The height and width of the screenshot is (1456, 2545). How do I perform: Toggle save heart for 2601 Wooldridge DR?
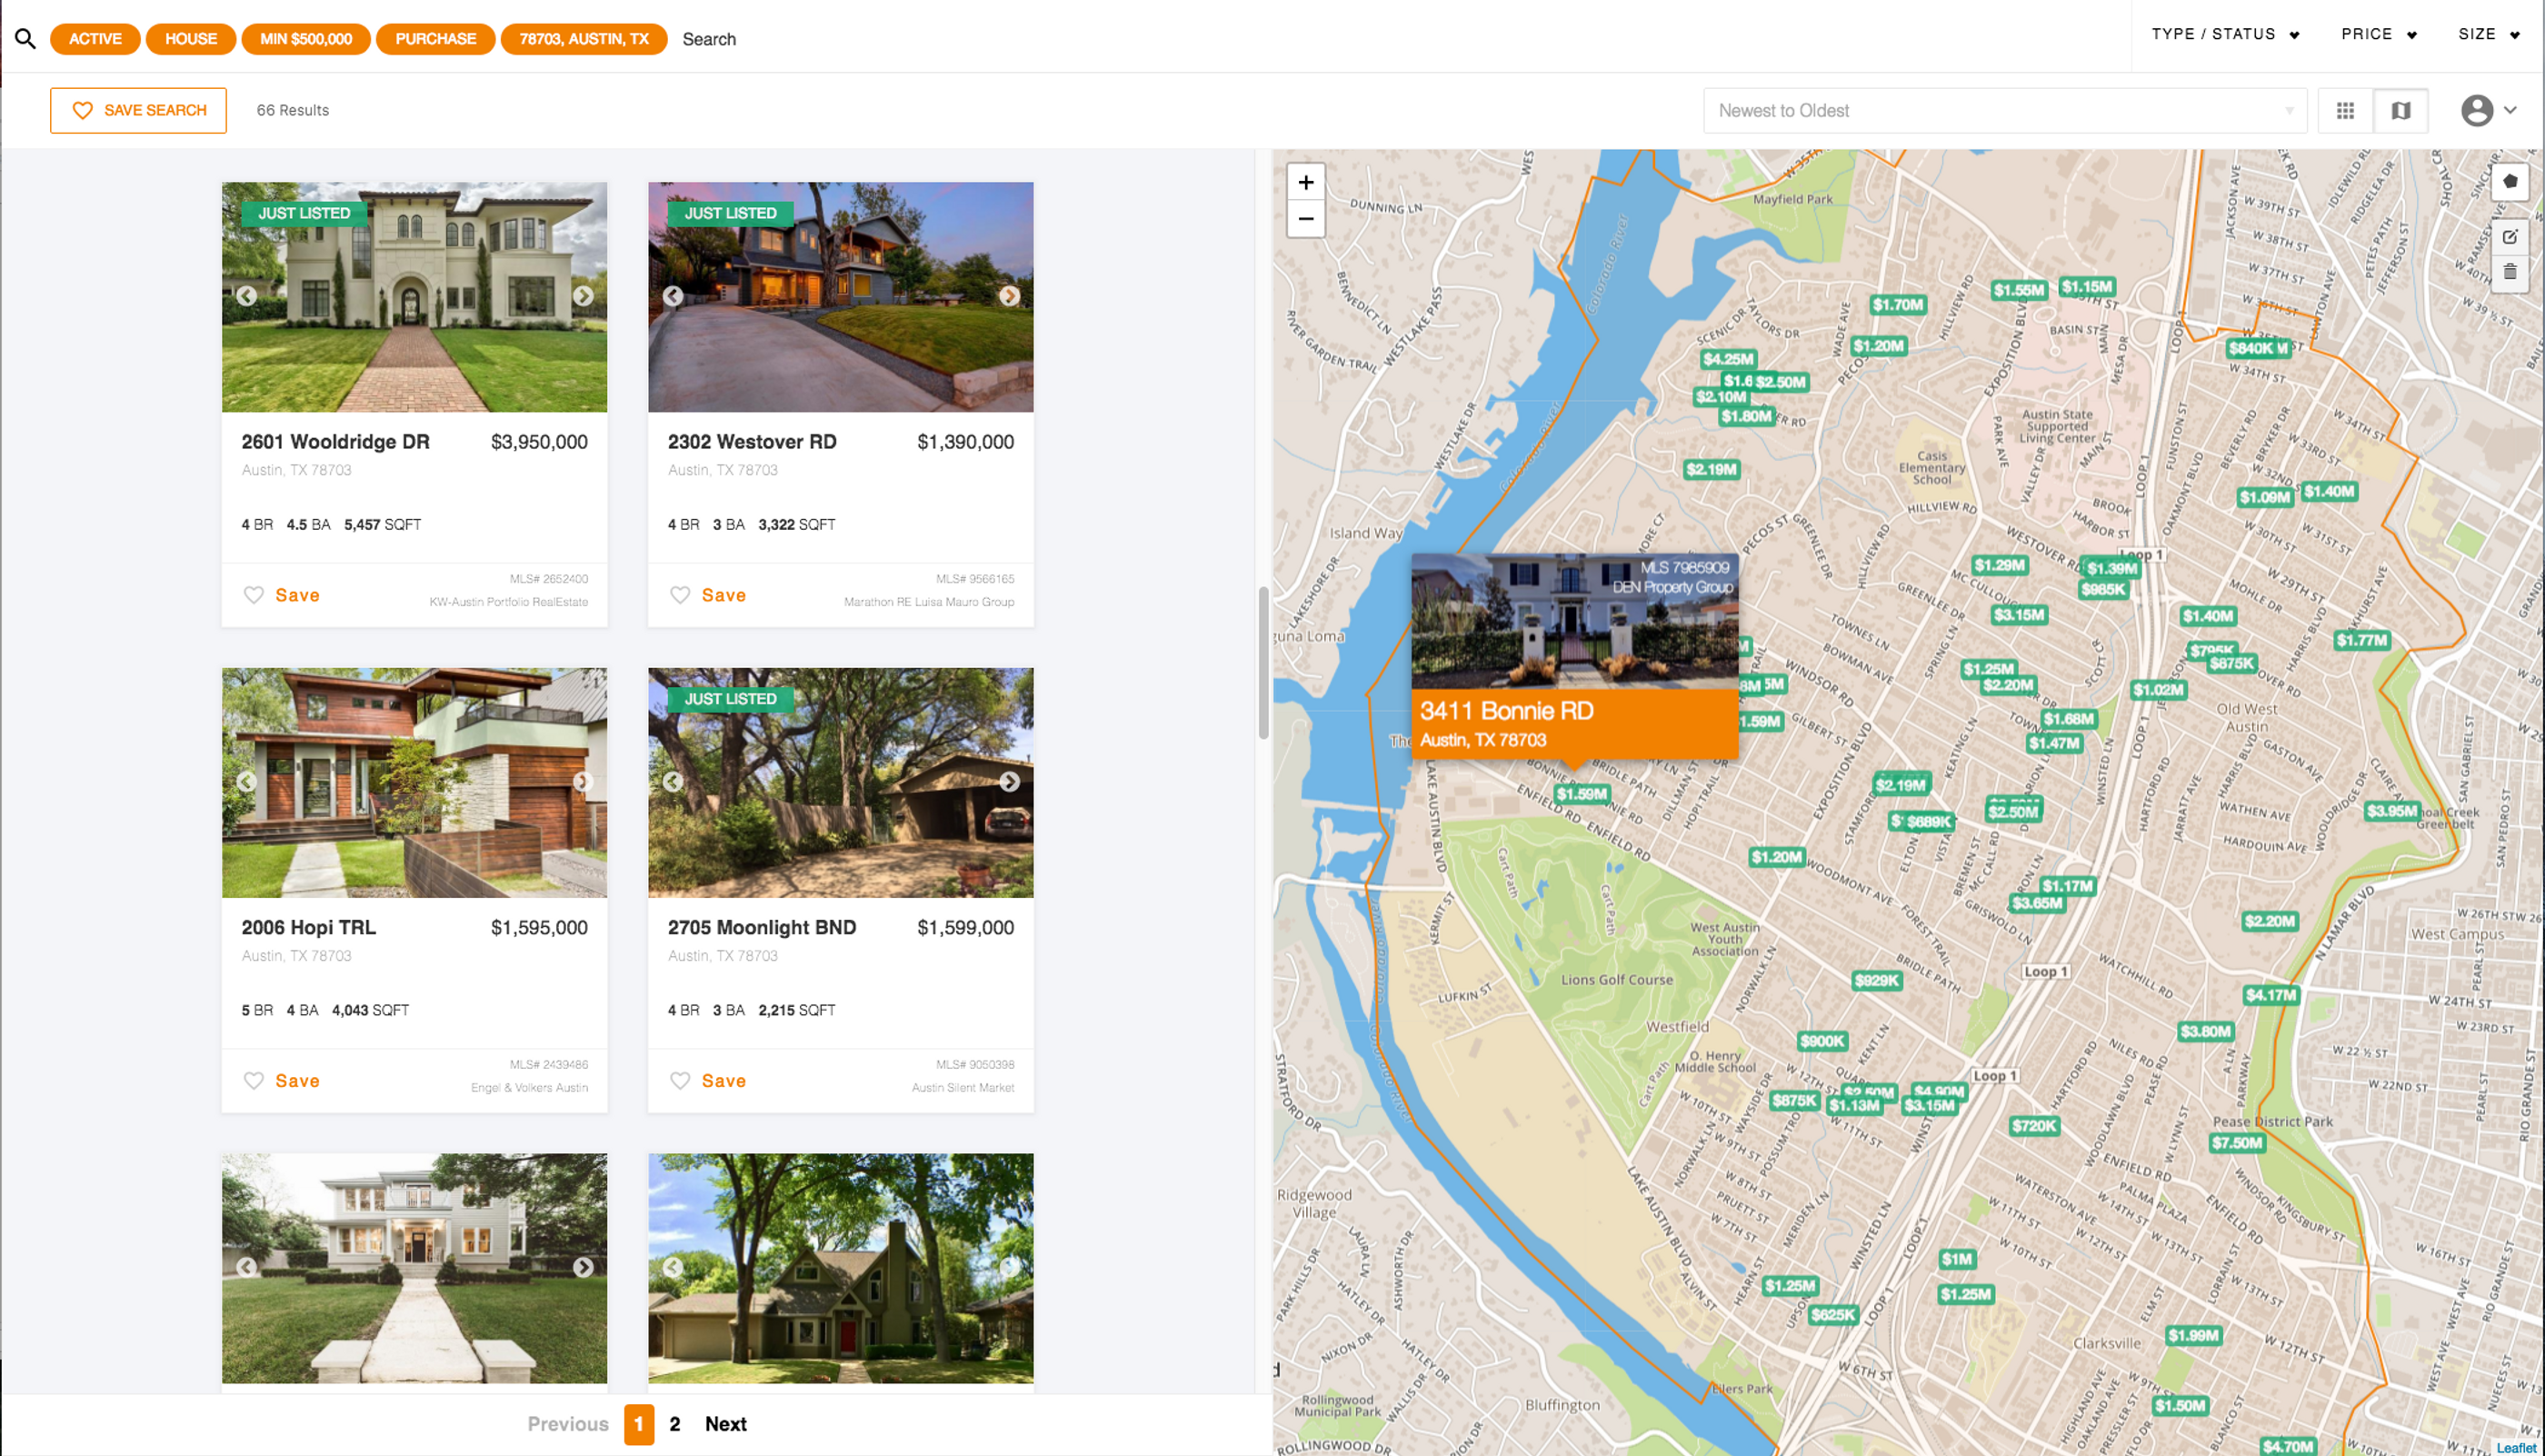(254, 595)
